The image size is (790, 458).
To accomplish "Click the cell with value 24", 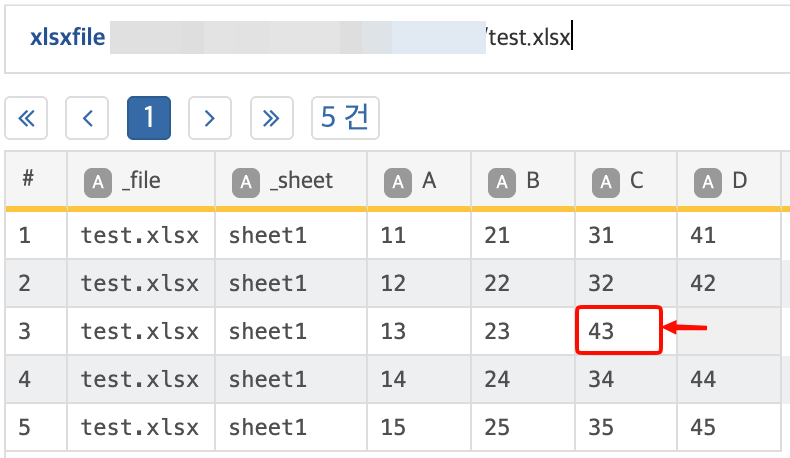I will 497,379.
